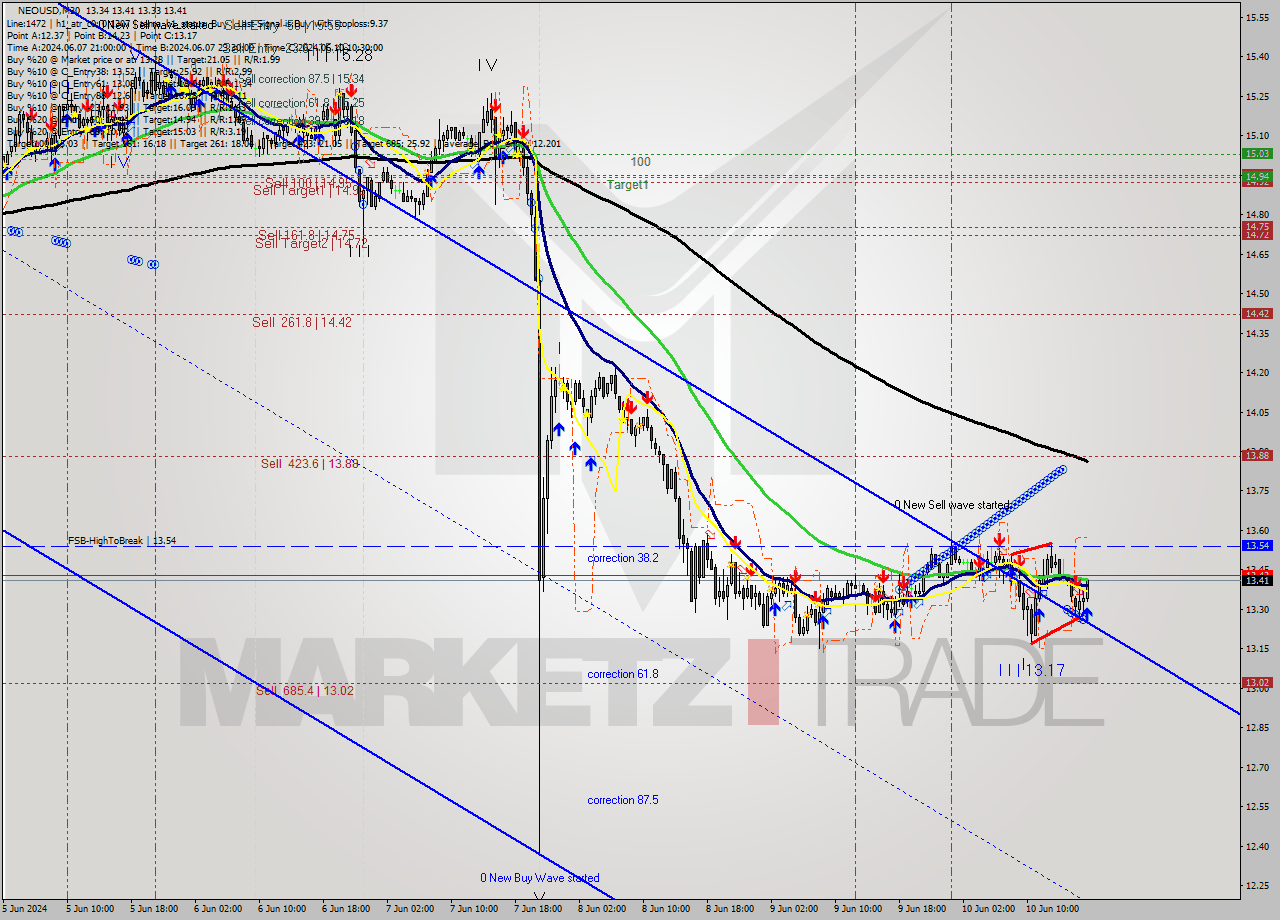Click 15.25 on the price axis
The height and width of the screenshot is (920, 1280).
(1257, 96)
